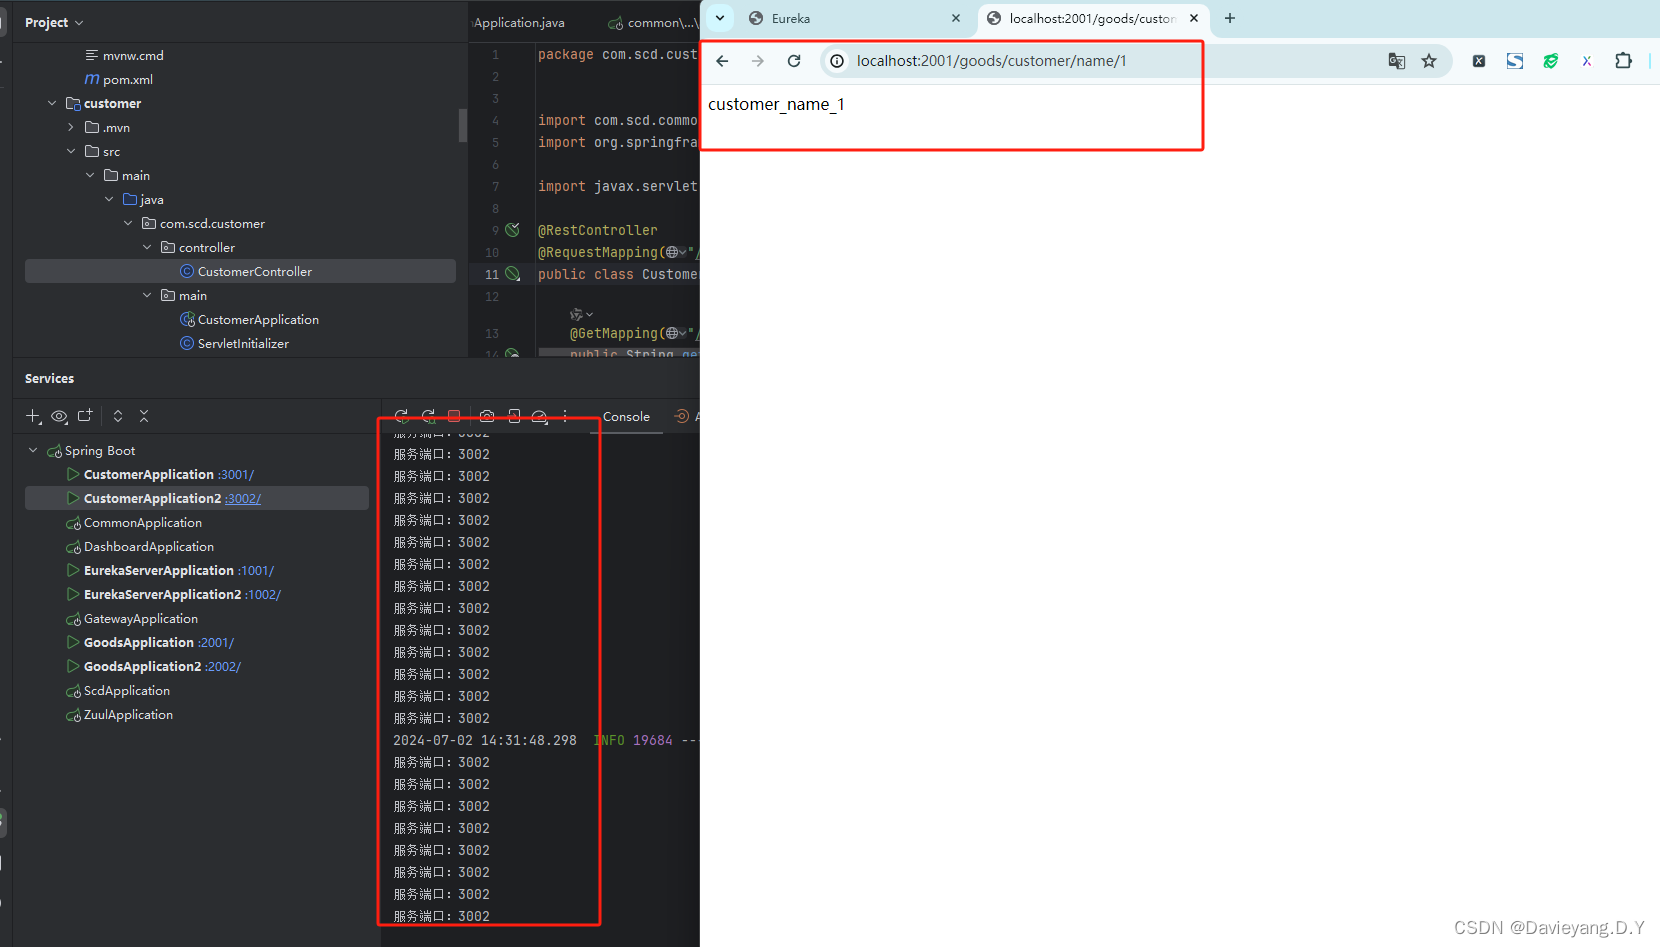Click the run gutter icon on line 11
The height and width of the screenshot is (947, 1660).
513,273
